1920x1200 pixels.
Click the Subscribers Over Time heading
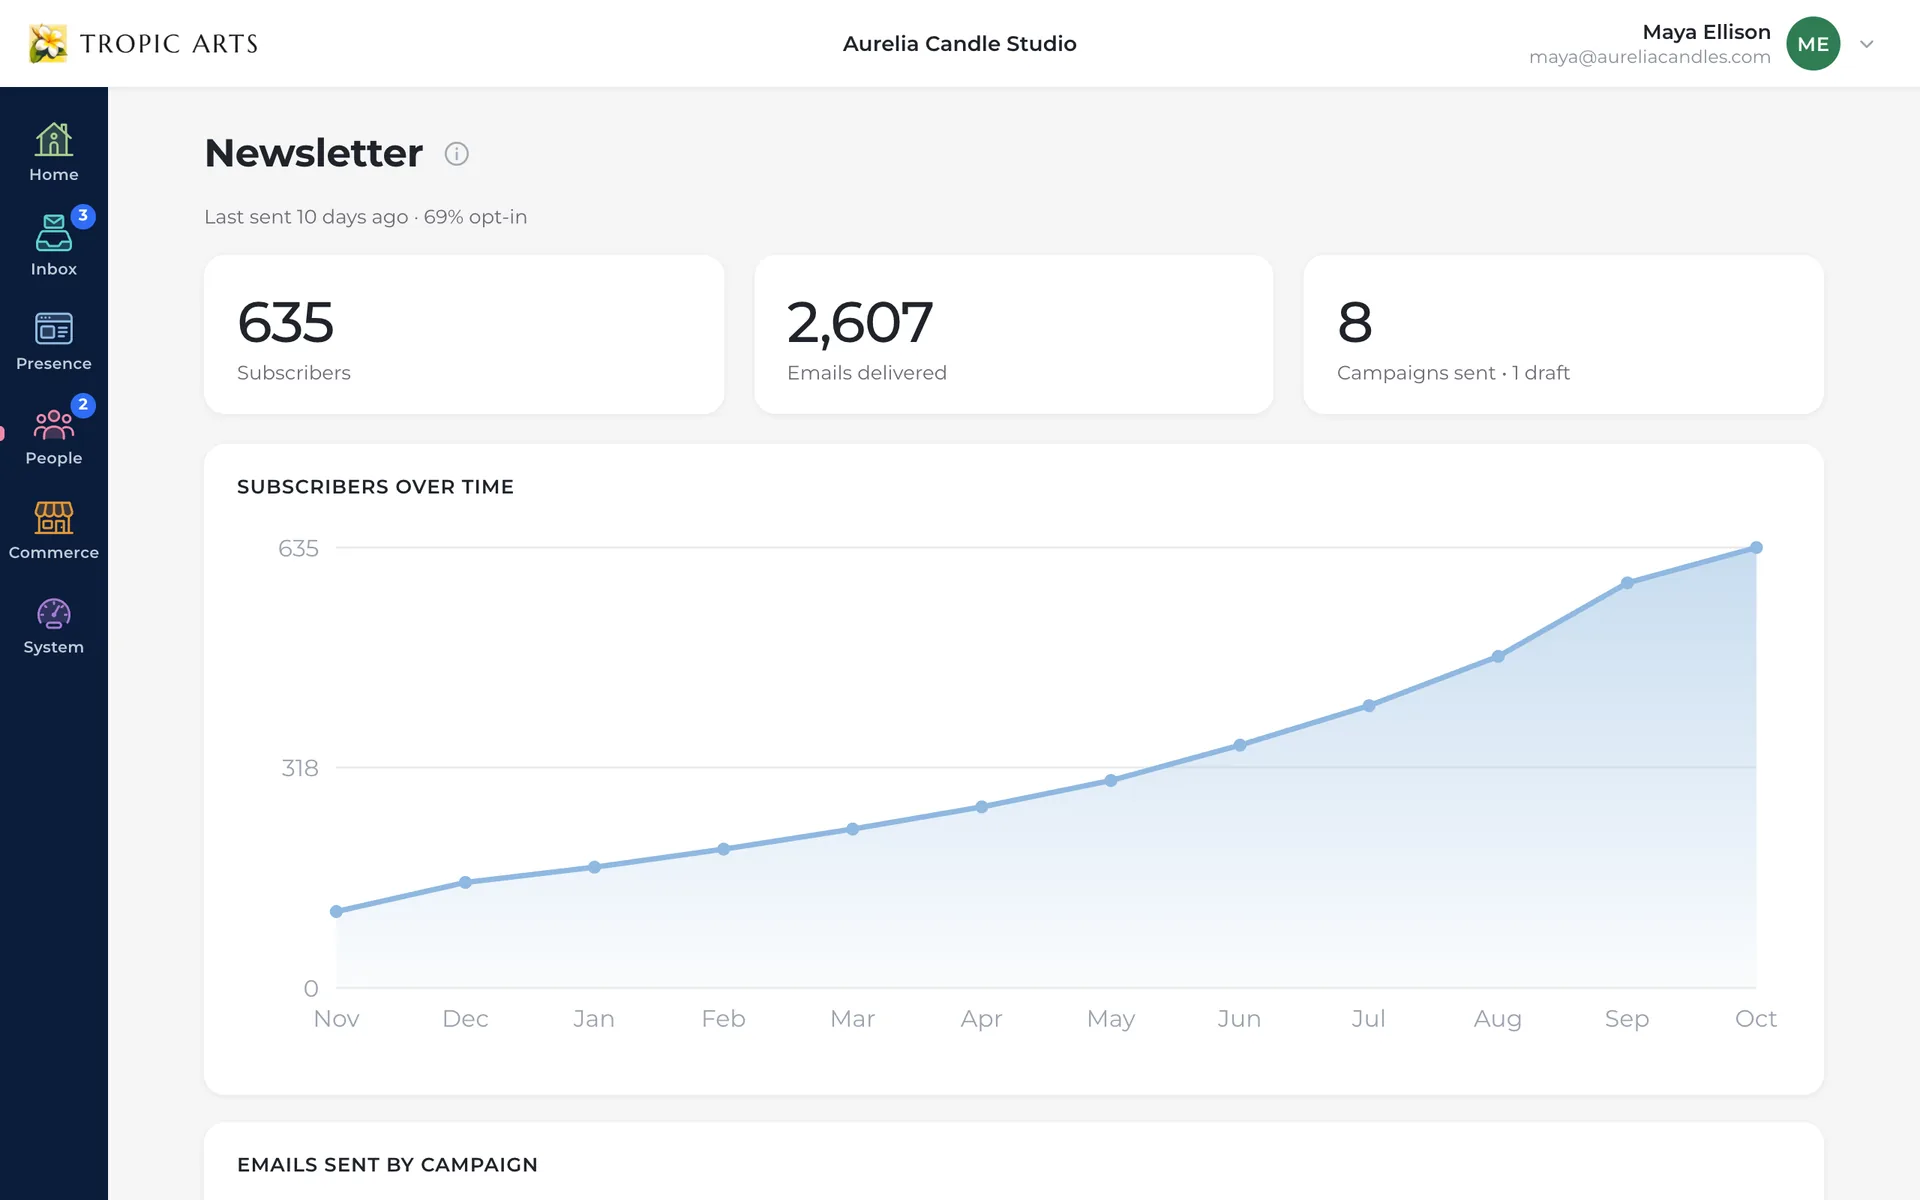coord(375,487)
